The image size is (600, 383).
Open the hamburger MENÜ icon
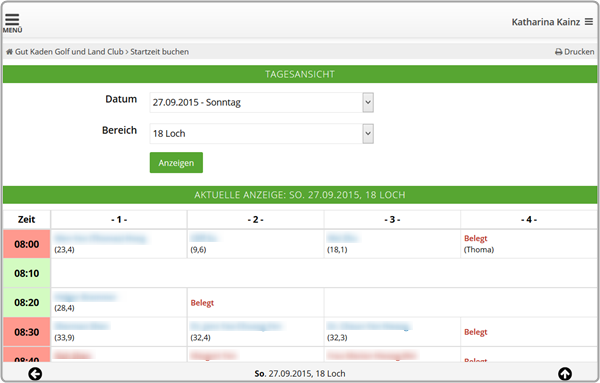(12, 23)
